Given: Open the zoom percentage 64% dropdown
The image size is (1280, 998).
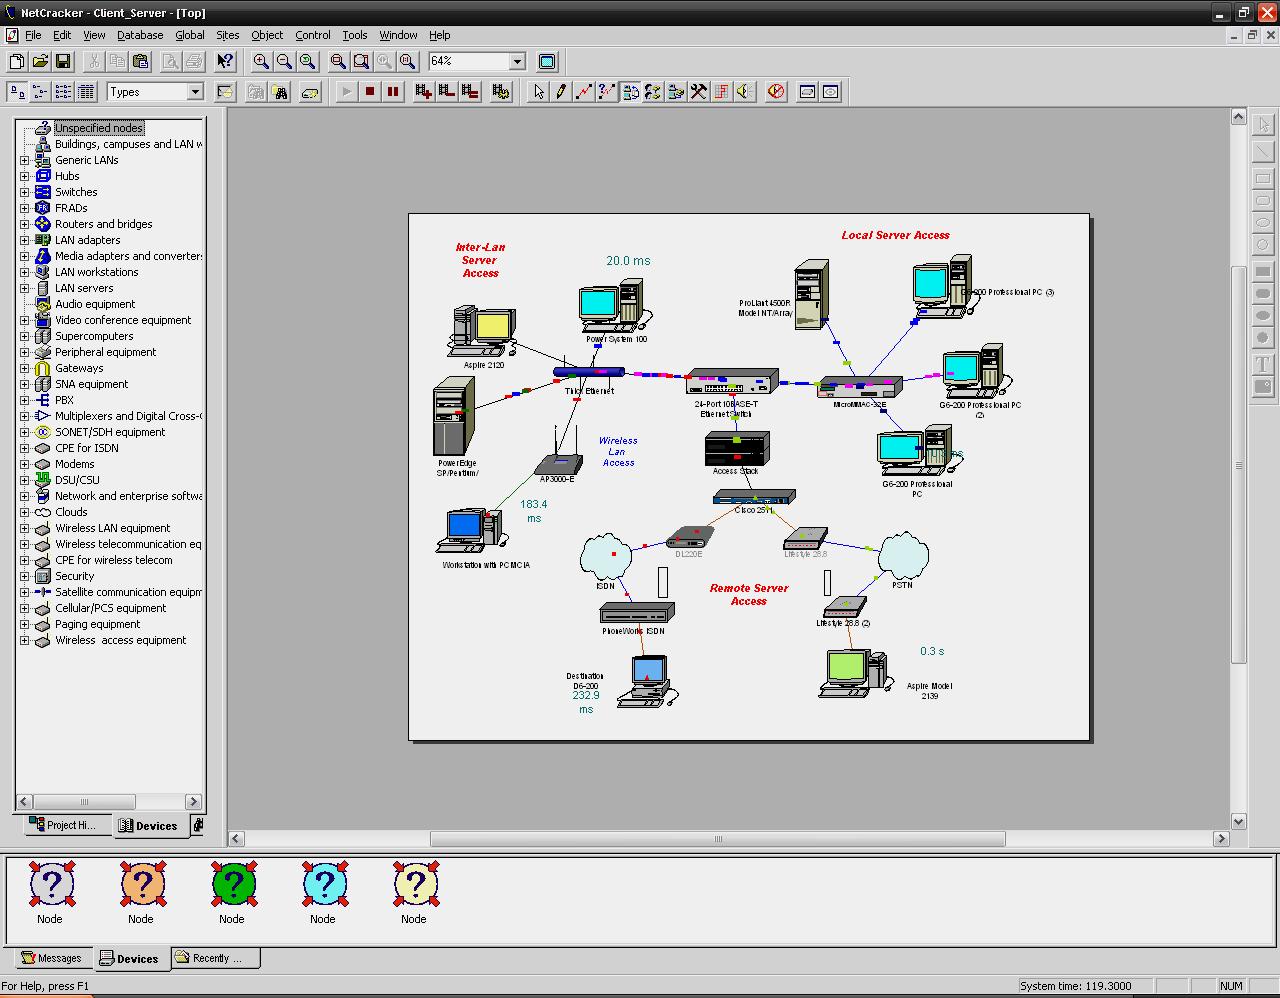Looking at the screenshot, I should (x=517, y=62).
